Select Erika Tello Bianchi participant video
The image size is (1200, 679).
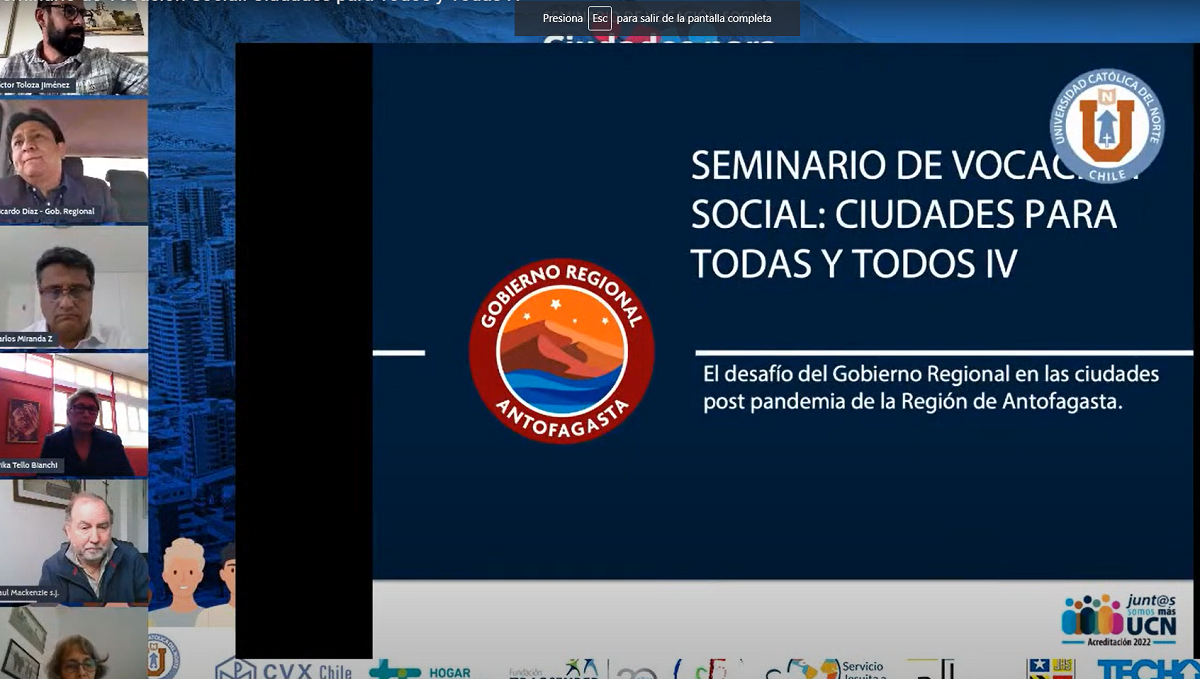tap(74, 414)
